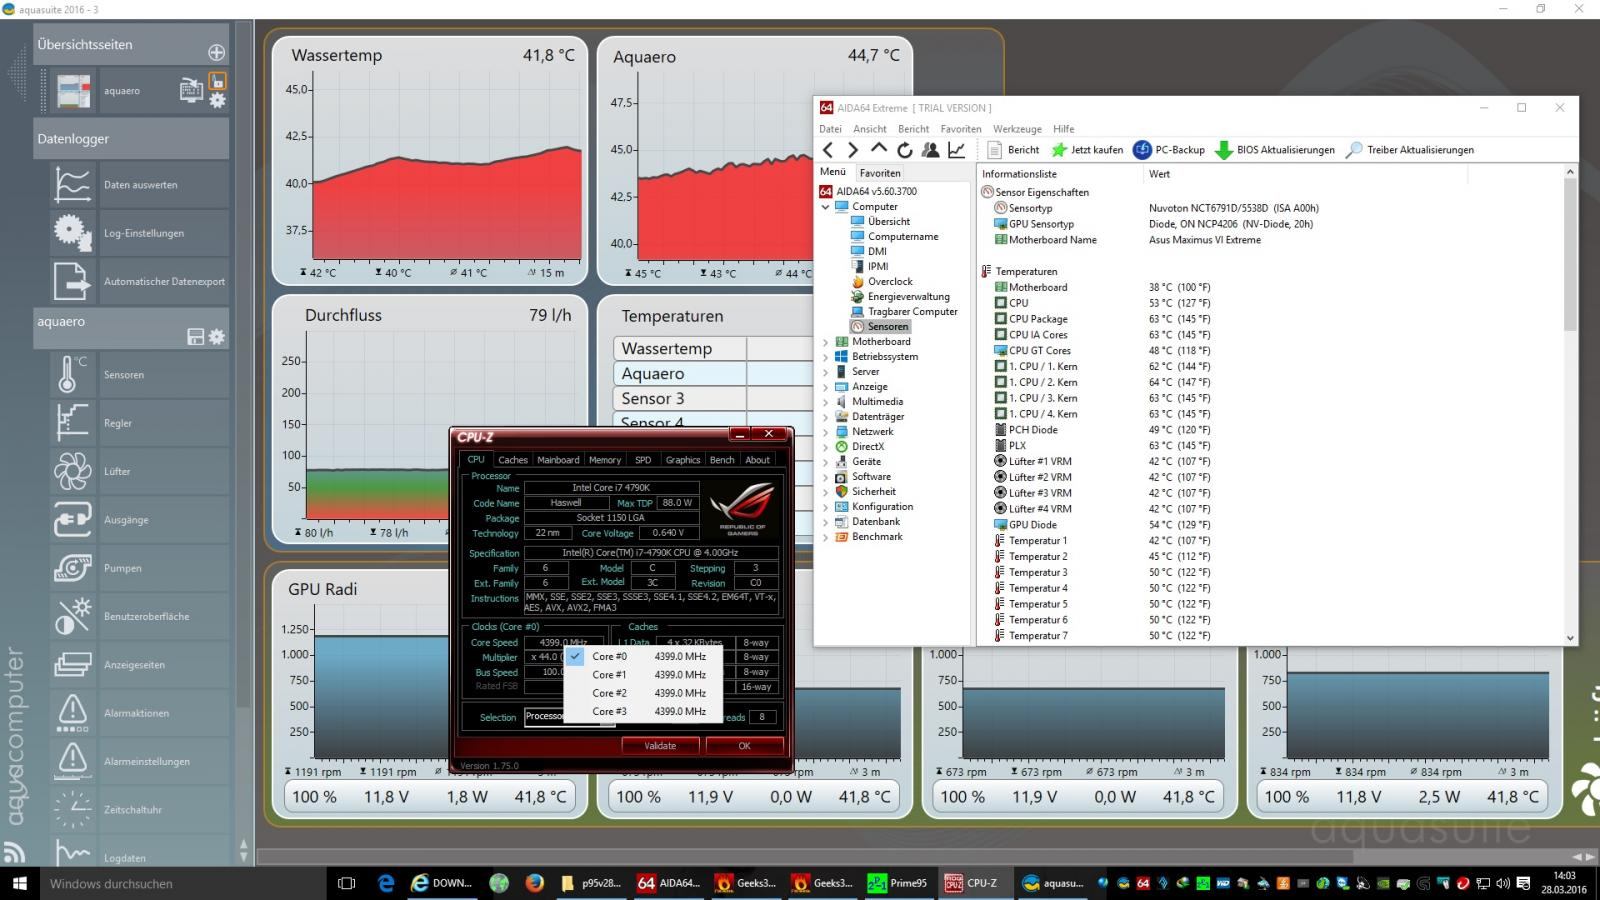Switch to Graphics tab in CPU-Z
This screenshot has width=1600, height=900.
(683, 460)
